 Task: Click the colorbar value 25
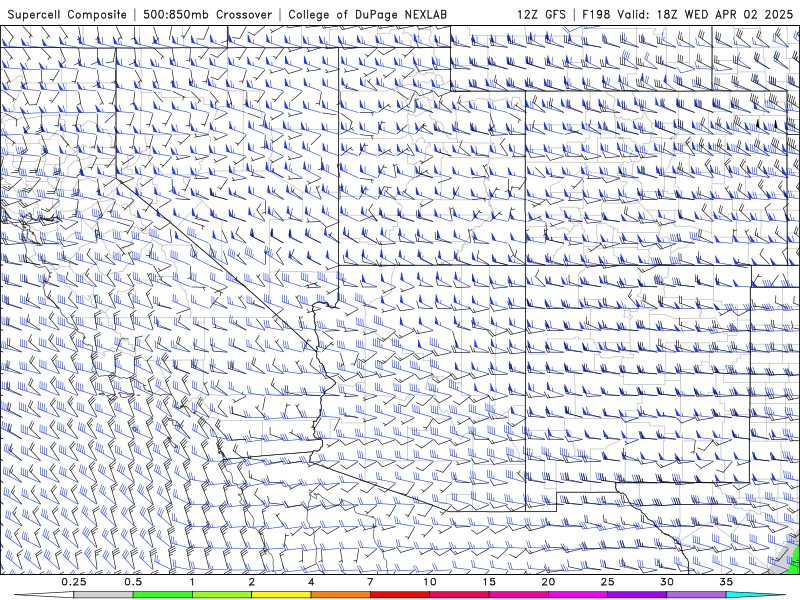[607, 582]
